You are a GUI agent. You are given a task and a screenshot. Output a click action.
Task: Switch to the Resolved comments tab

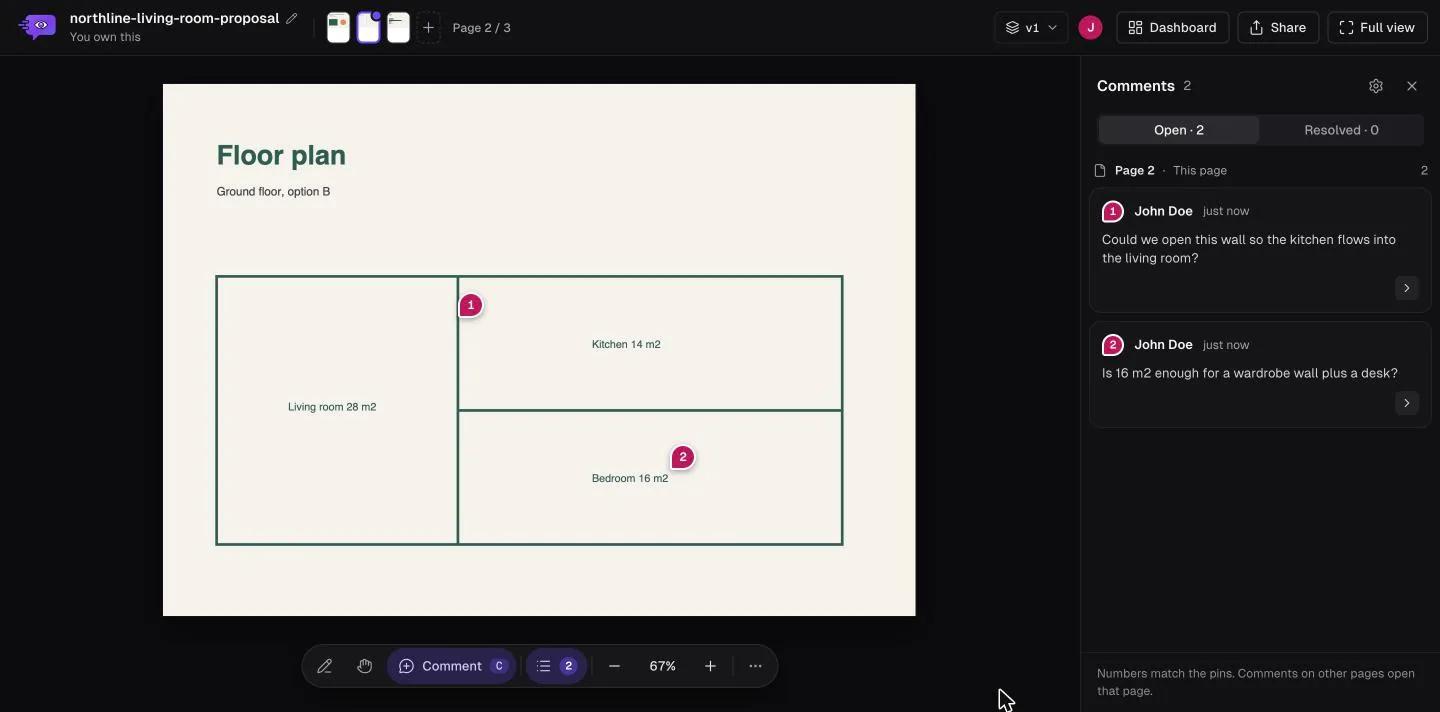point(1341,130)
